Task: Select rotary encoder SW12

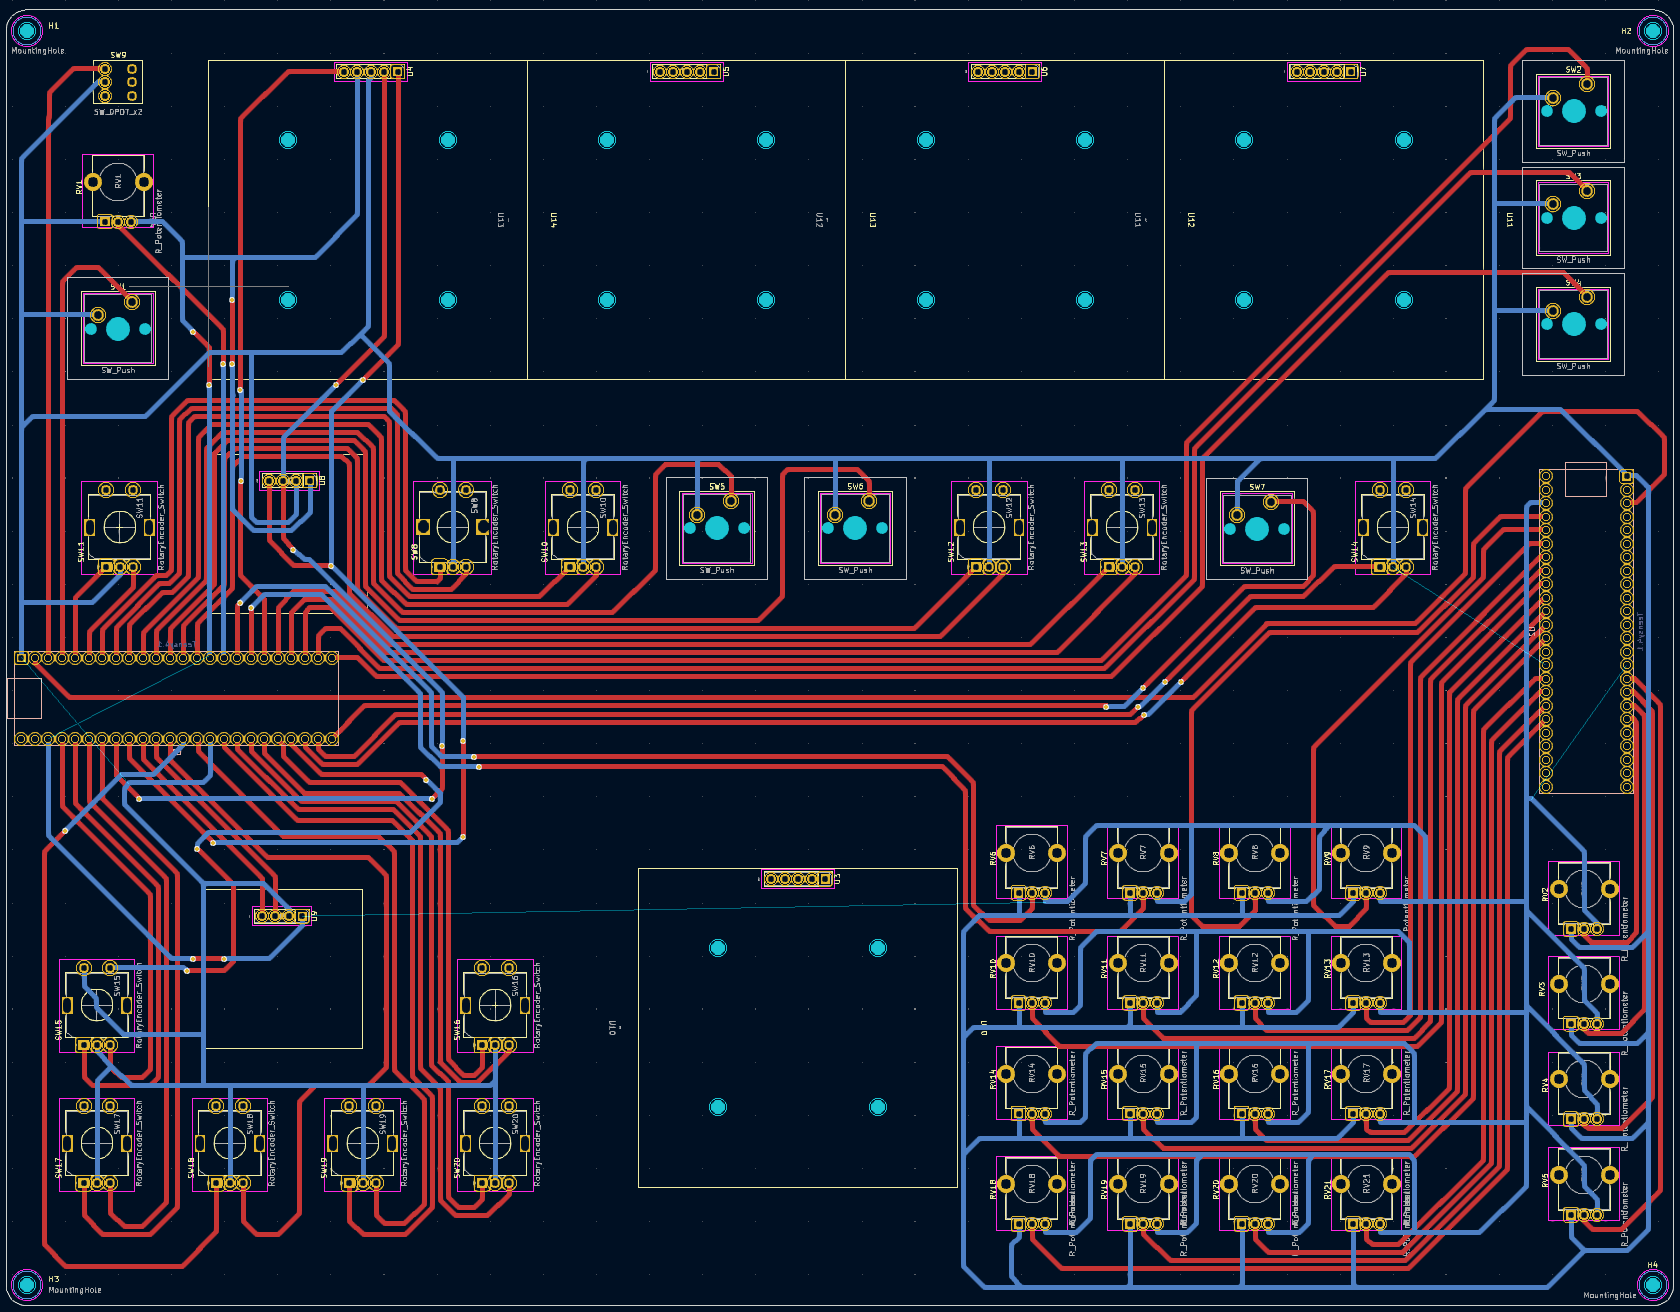Action: point(989,527)
